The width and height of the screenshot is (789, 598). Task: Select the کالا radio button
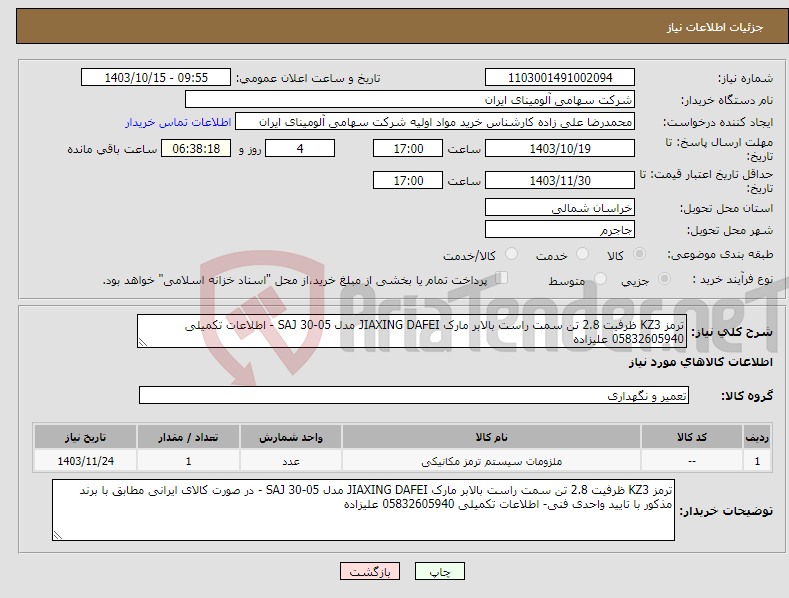point(640,254)
